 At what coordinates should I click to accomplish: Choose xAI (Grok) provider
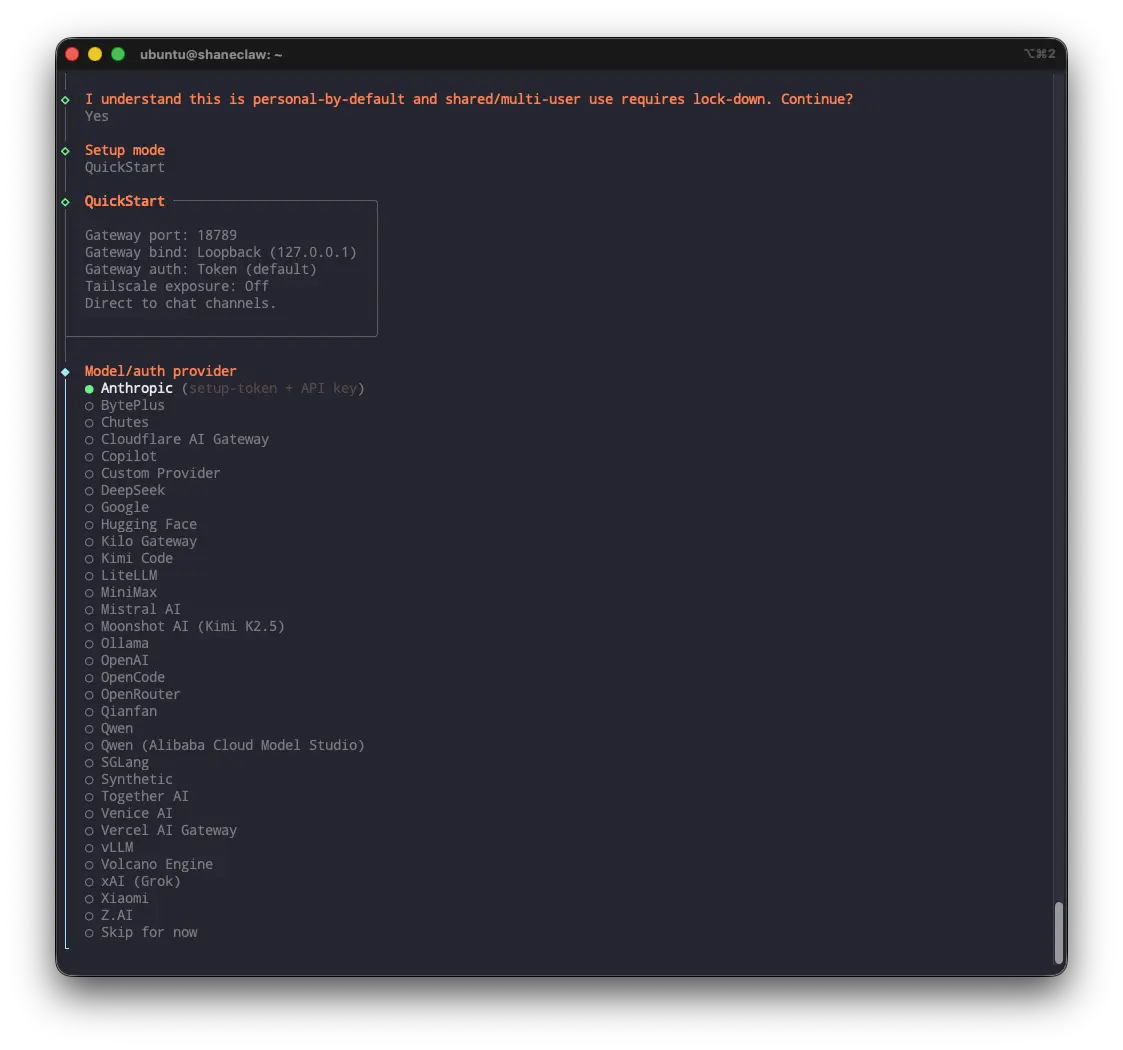click(132, 882)
